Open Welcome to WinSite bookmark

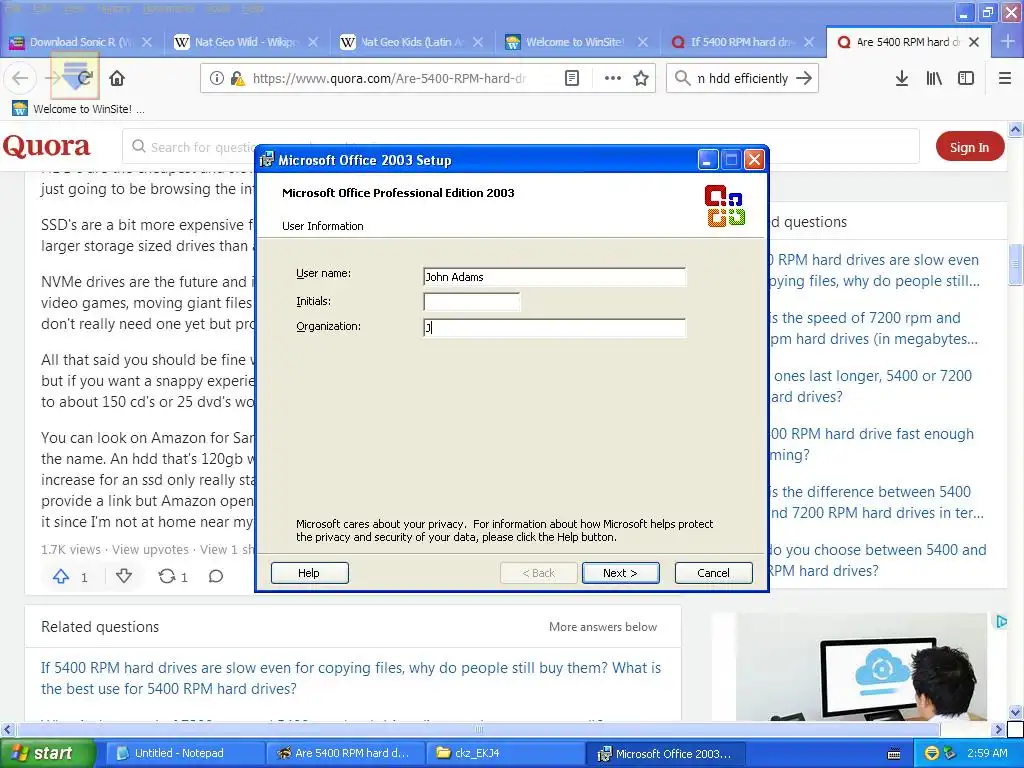pos(77,109)
